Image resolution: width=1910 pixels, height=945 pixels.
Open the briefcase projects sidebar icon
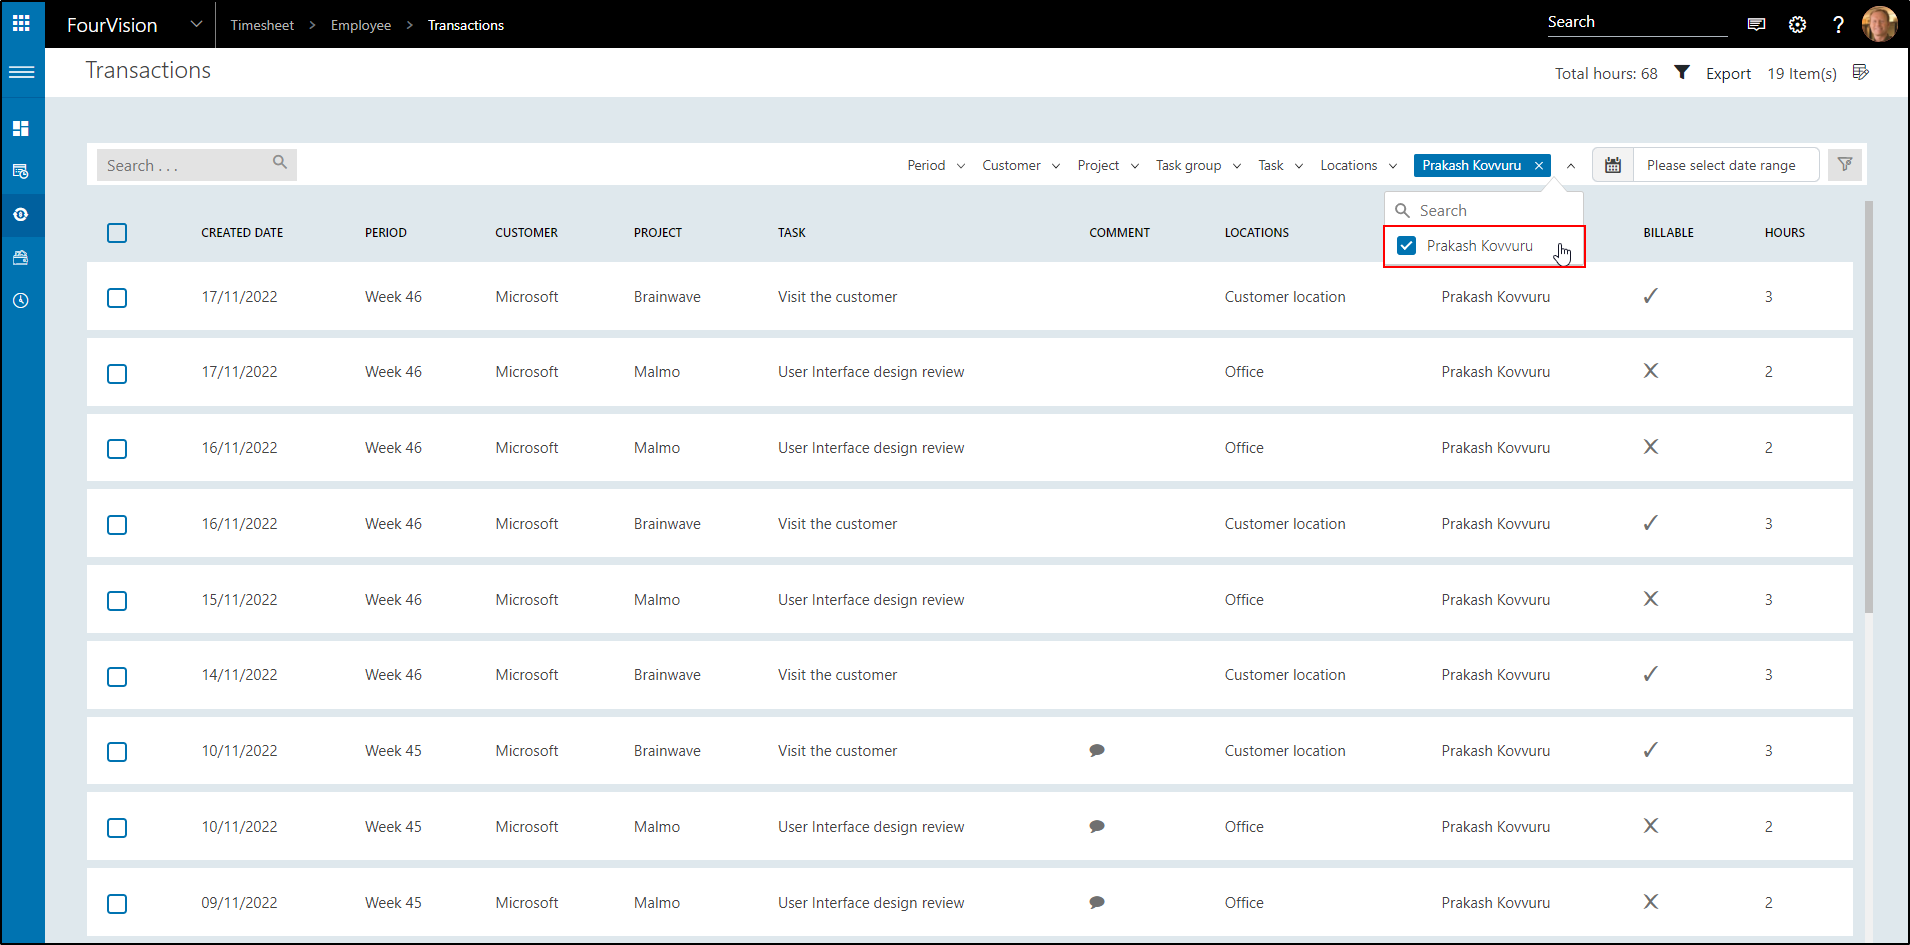[21, 257]
